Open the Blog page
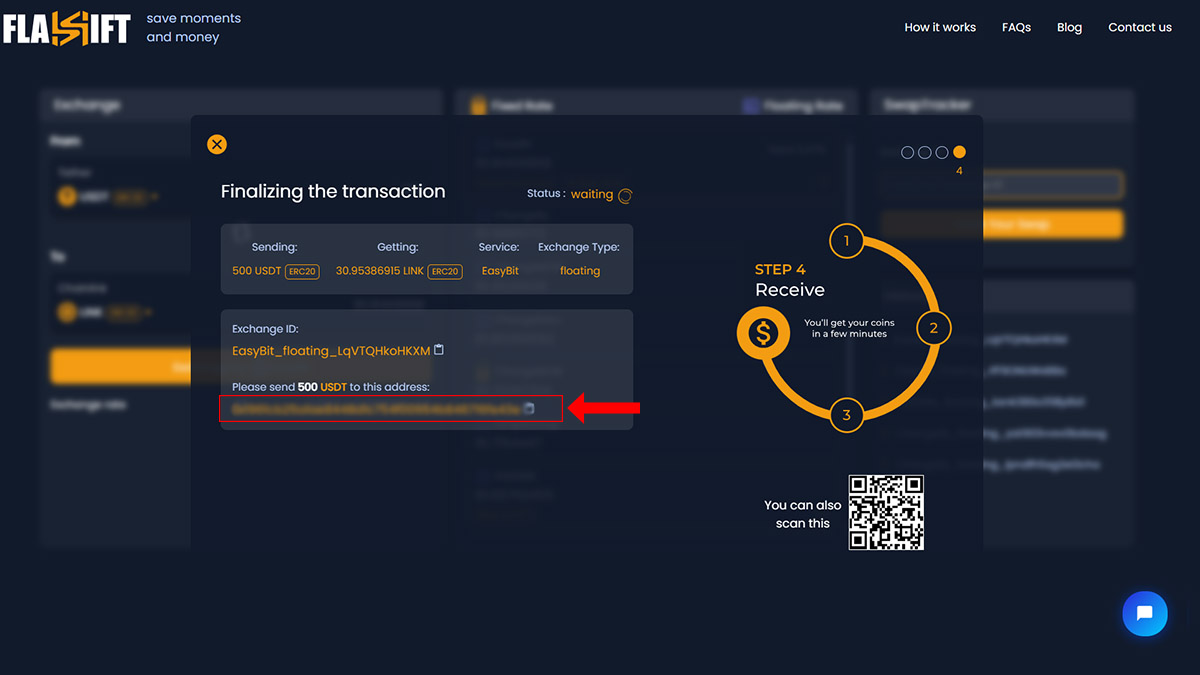1200x675 pixels. (x=1069, y=27)
